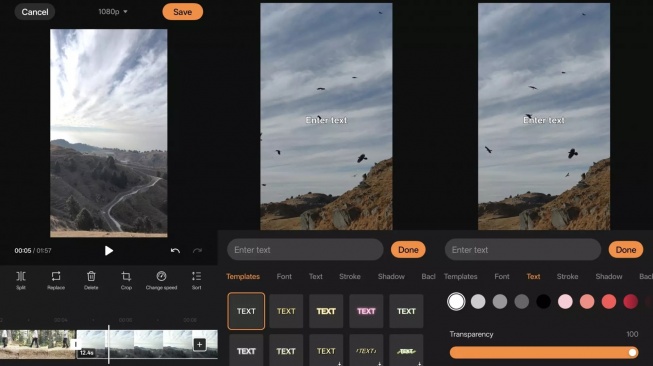This screenshot has width=653, height=366.
Task: Open the 1080p resolution dropdown
Action: 113,12
